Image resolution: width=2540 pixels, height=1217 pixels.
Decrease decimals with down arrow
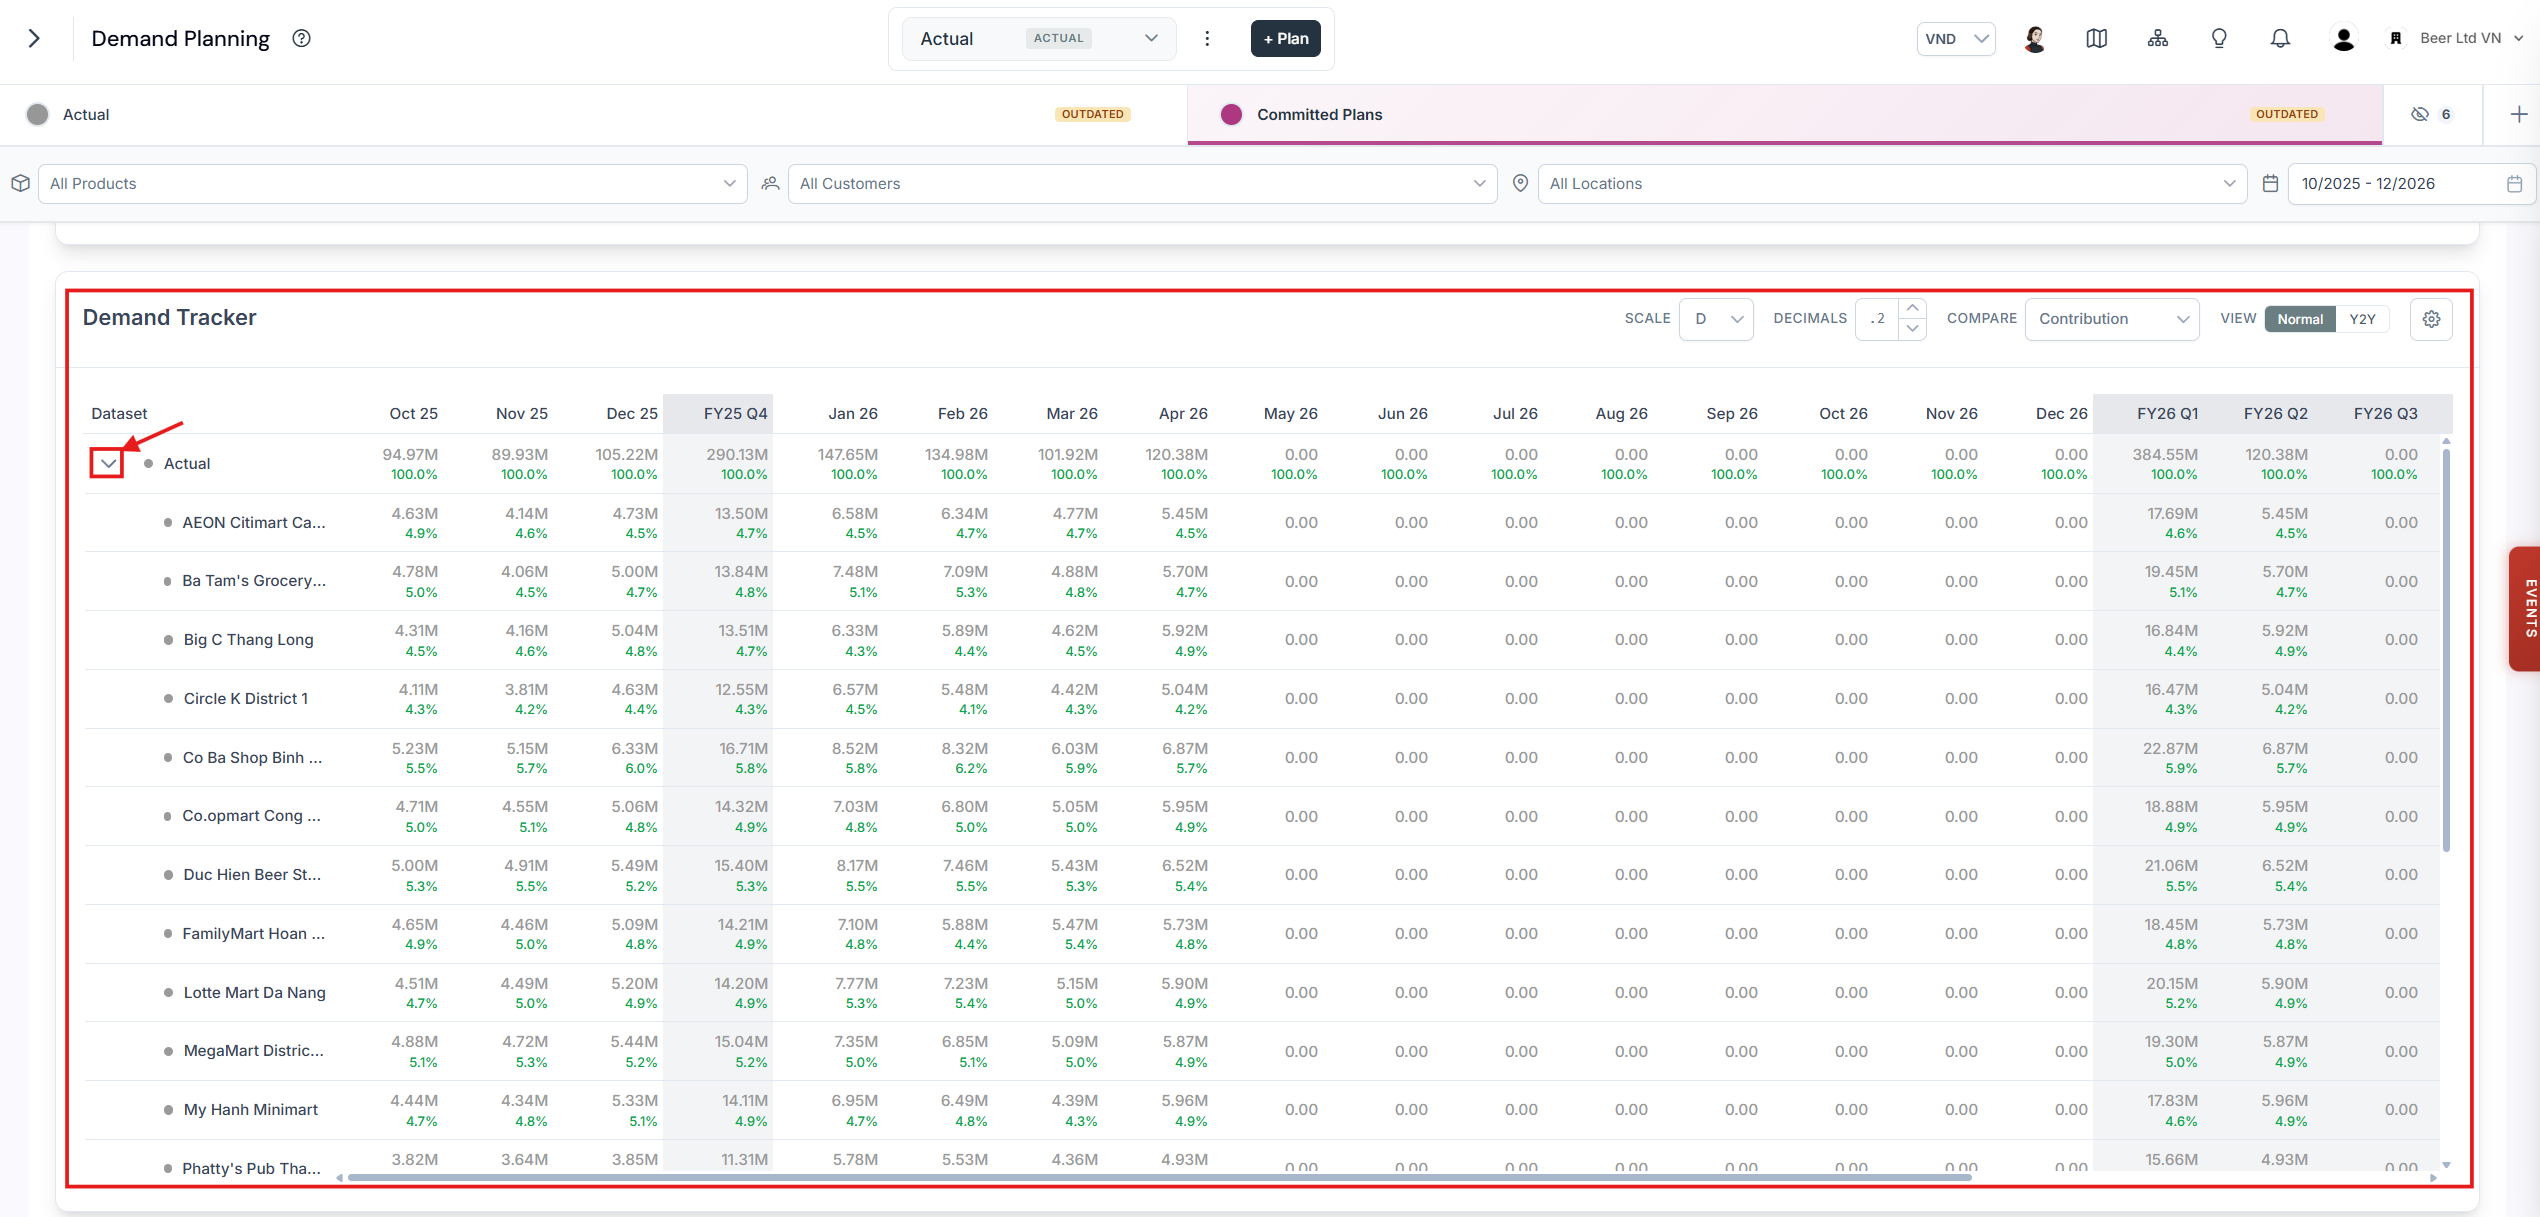click(x=1912, y=329)
